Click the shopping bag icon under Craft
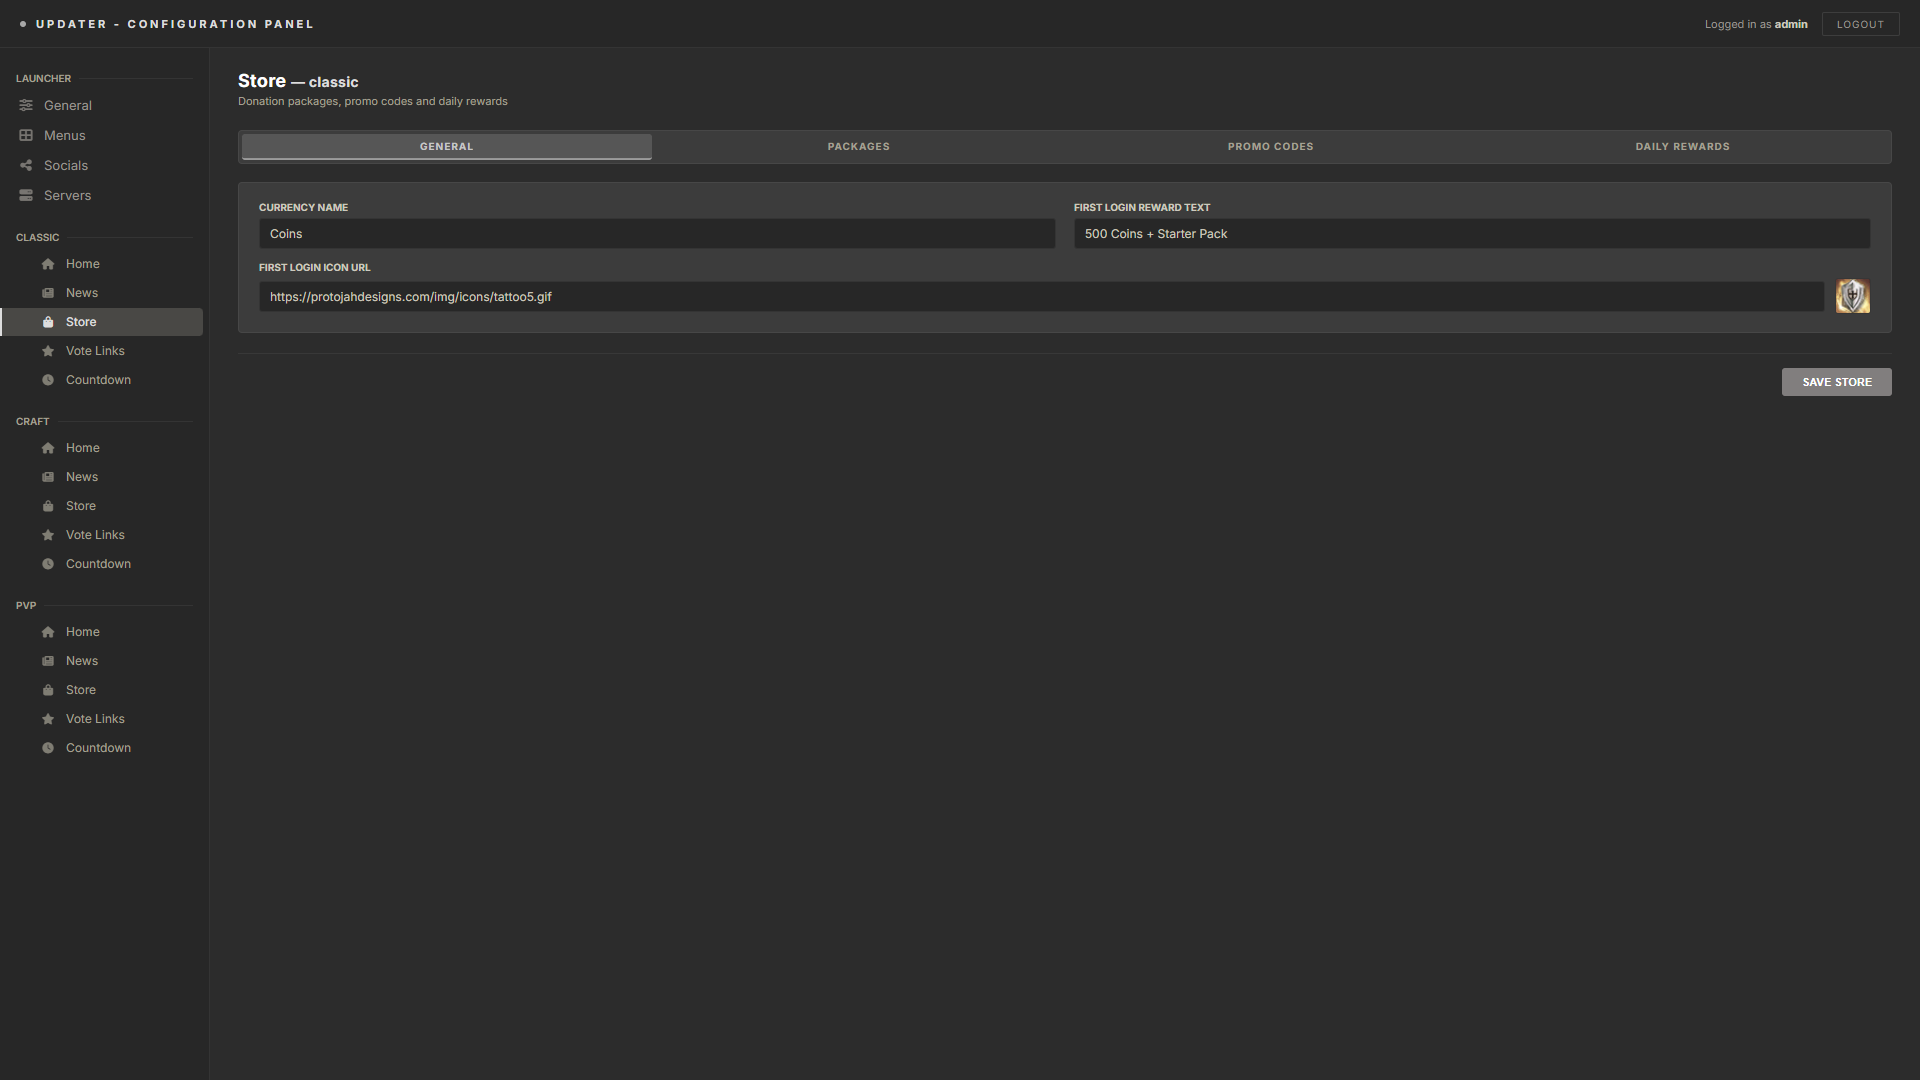The image size is (1920, 1080). coord(48,506)
